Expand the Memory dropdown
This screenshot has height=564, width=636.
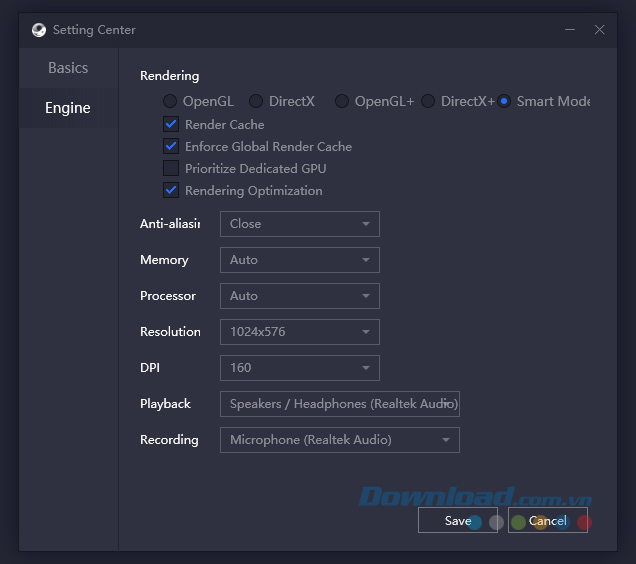tap(300, 260)
